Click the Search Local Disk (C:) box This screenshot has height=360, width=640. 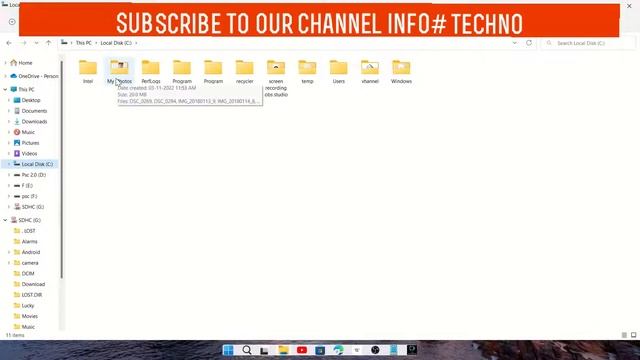pyautogui.click(x=588, y=43)
